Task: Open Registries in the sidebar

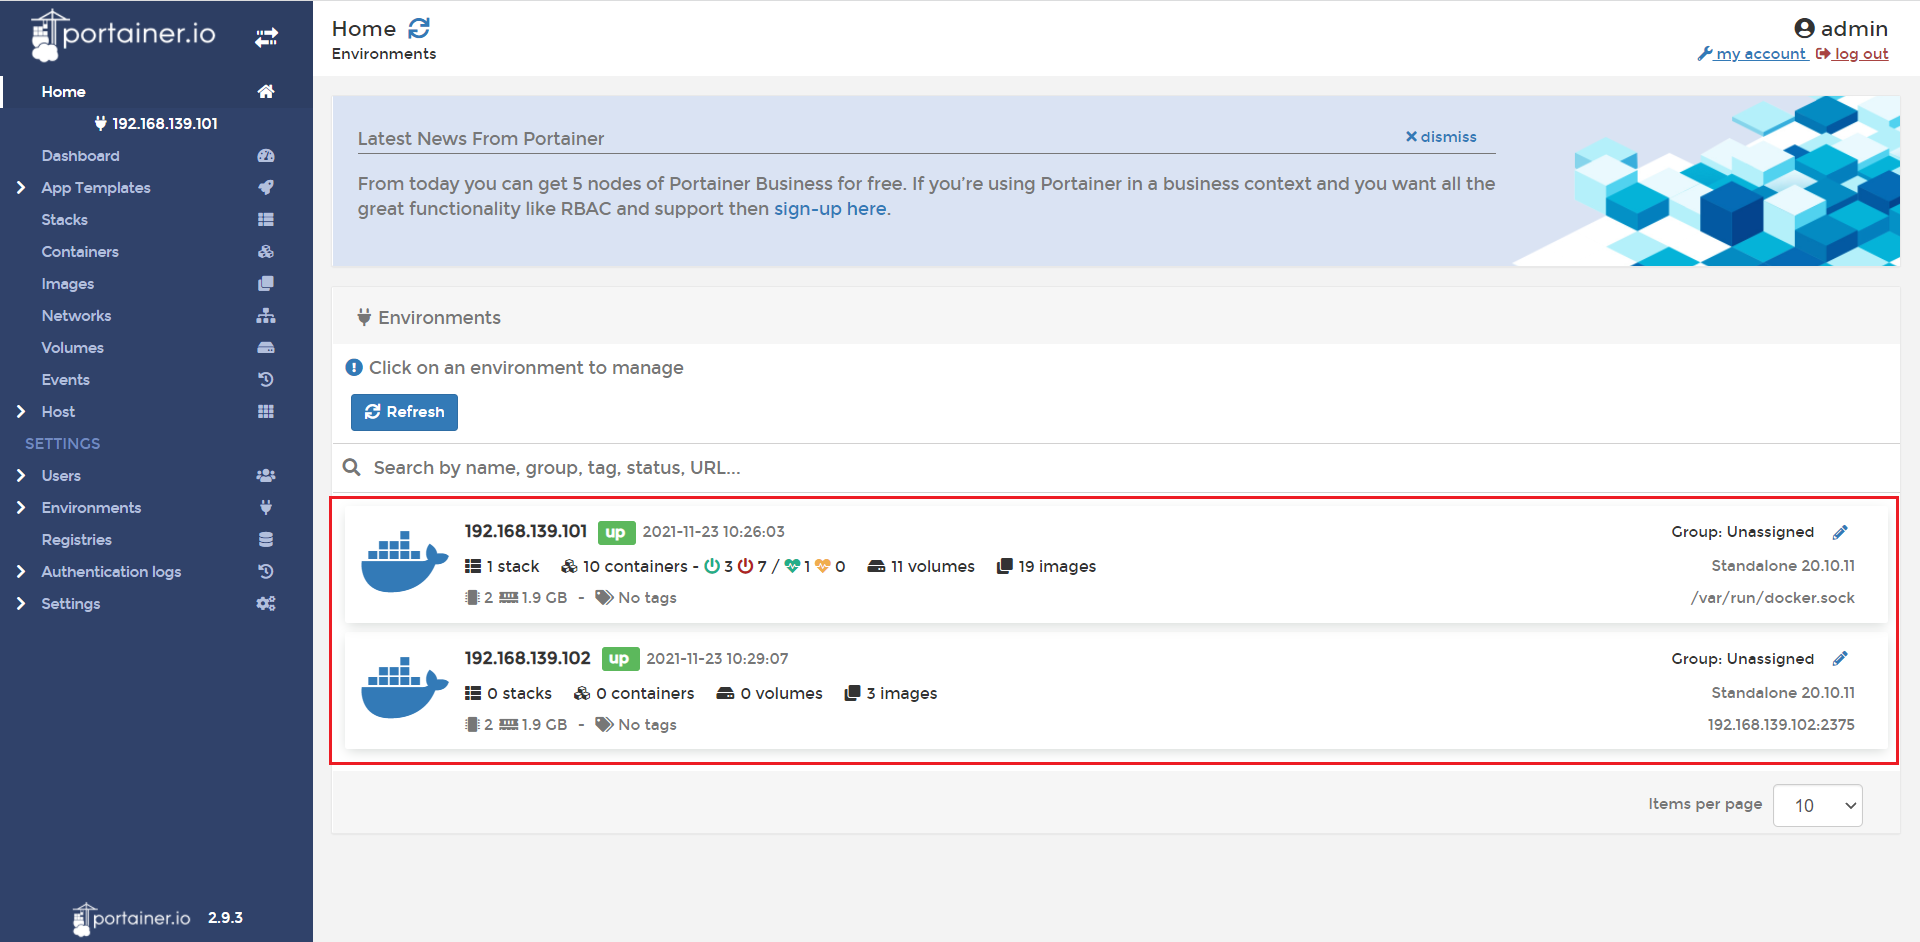Action: click(77, 540)
